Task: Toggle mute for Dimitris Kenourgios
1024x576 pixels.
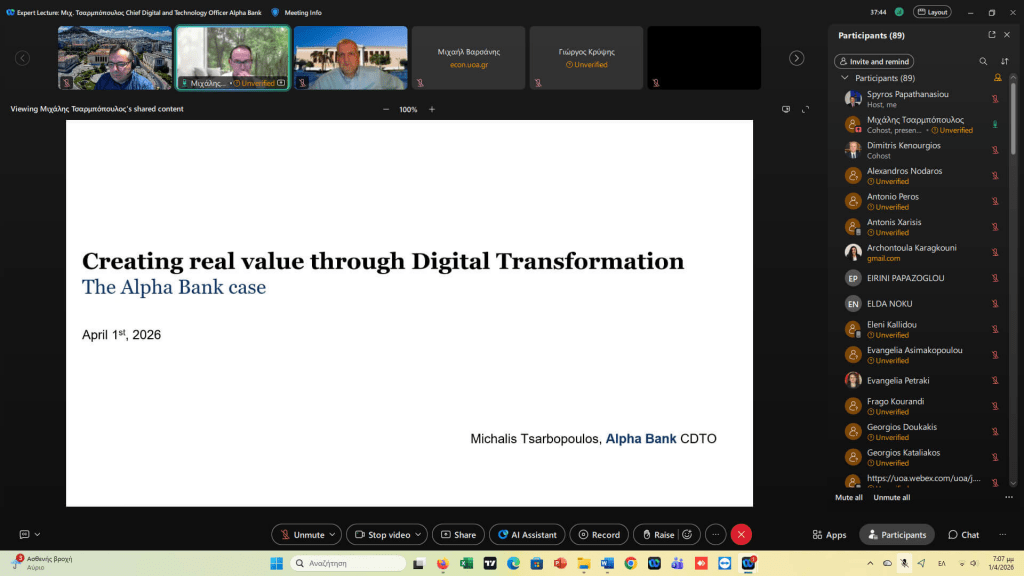Action: tap(995, 150)
